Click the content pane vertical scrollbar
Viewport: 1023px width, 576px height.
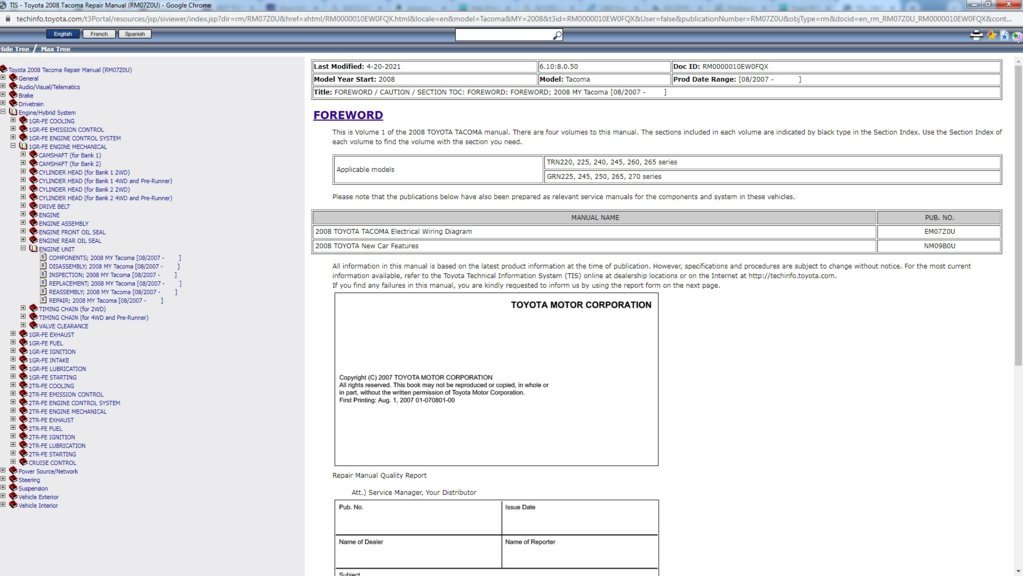click(1018, 215)
